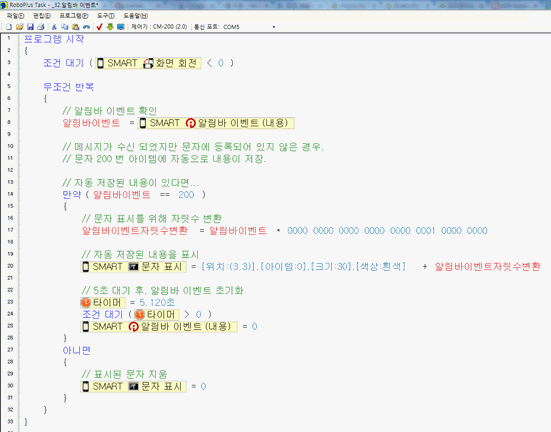Open the 도움말 (Help) menu
This screenshot has width=551, height=432.
[136, 16]
